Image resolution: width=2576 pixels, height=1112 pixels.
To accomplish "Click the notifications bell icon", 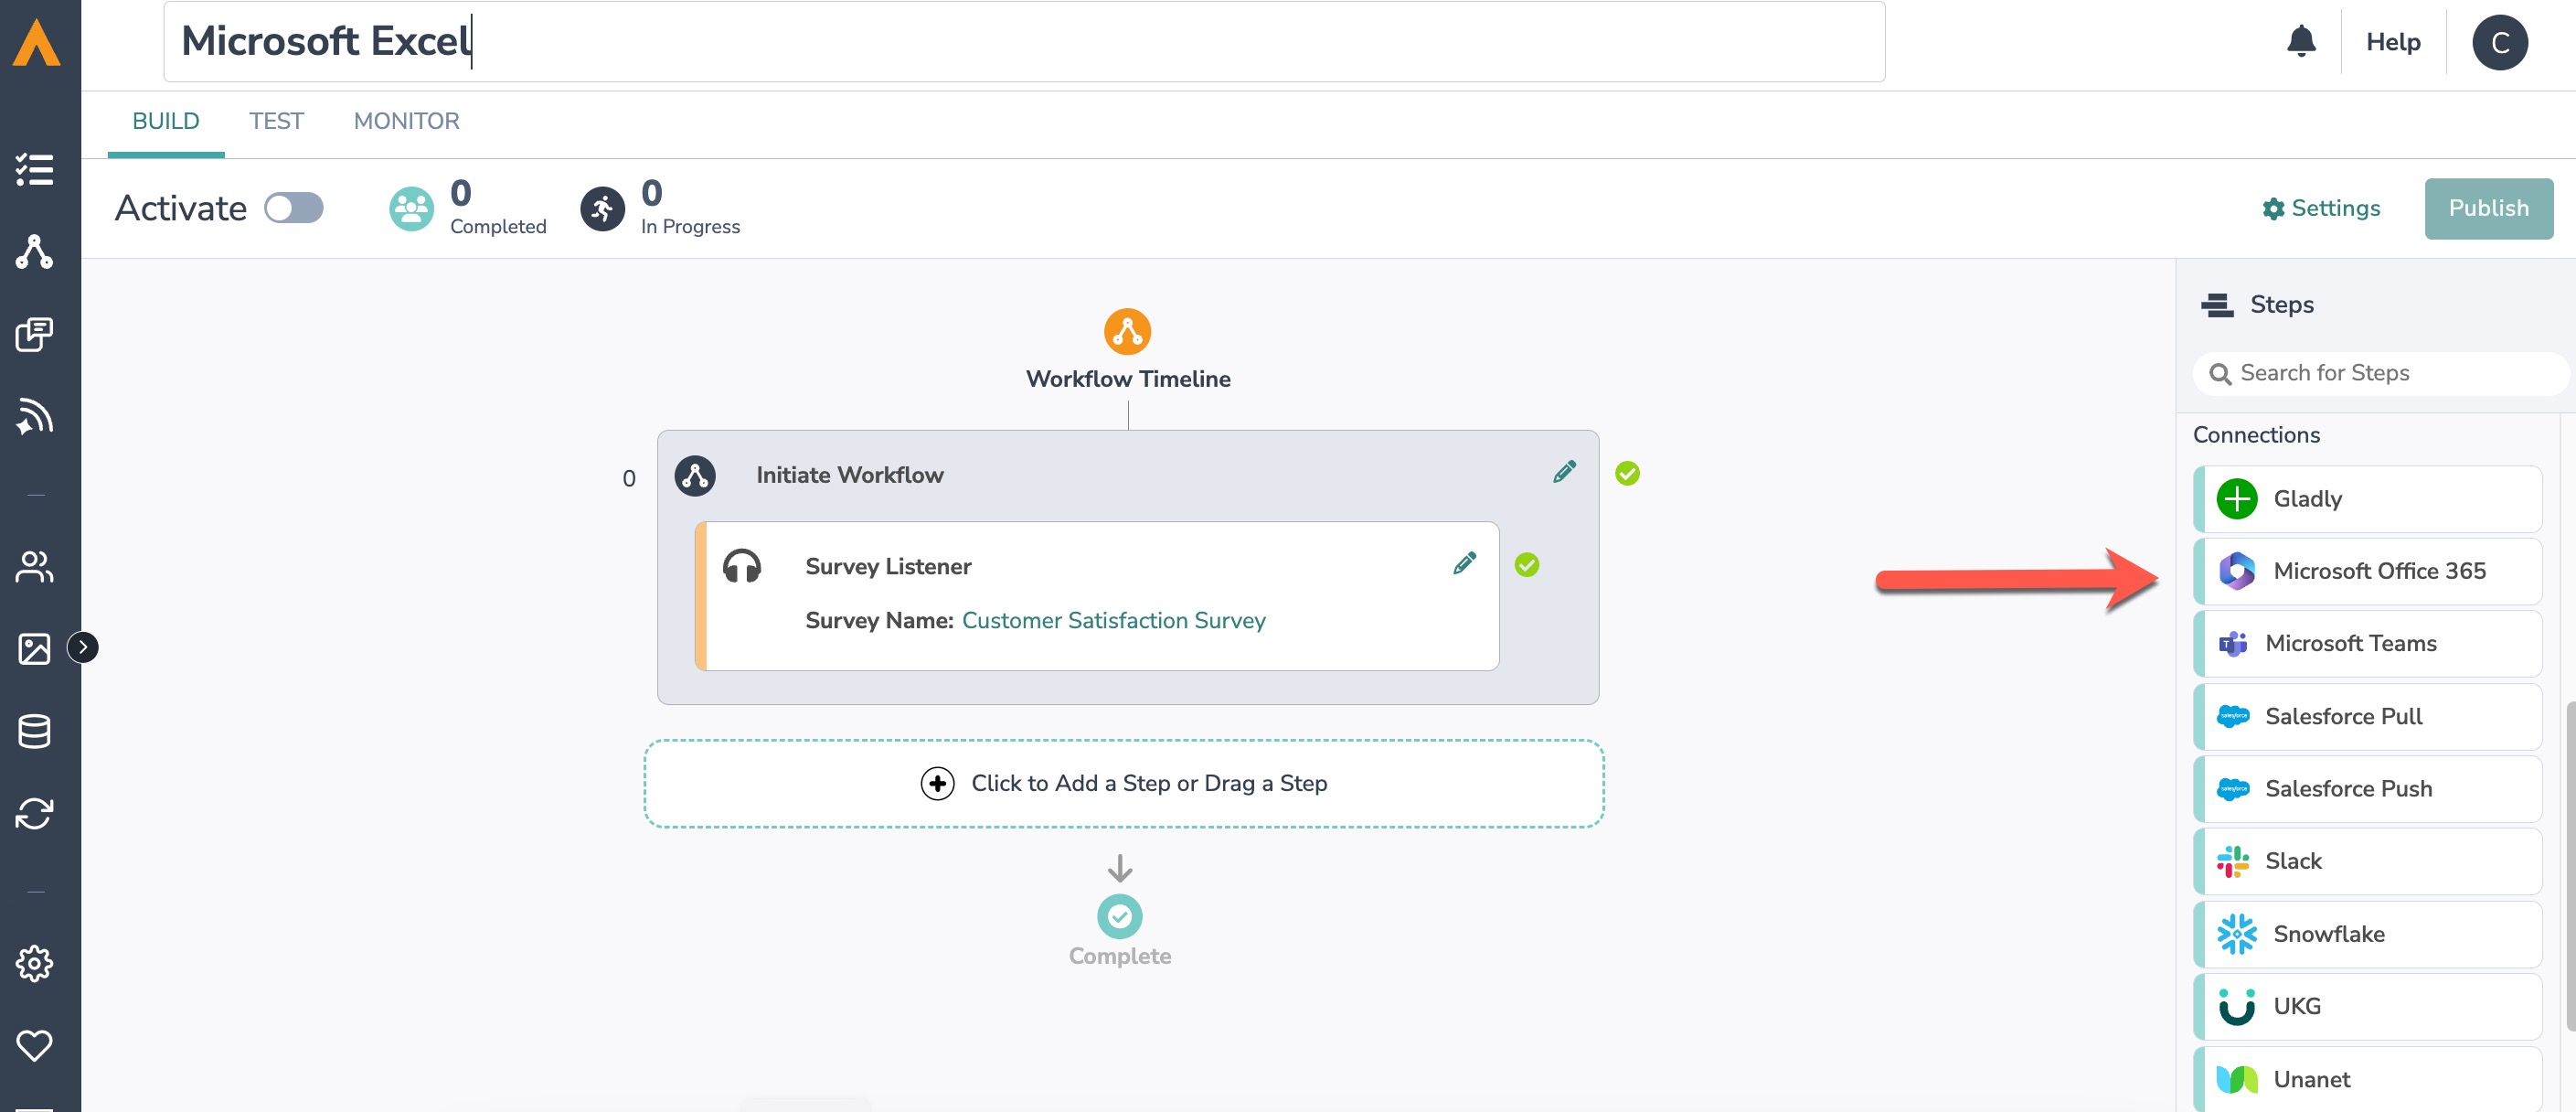I will (x=2301, y=42).
